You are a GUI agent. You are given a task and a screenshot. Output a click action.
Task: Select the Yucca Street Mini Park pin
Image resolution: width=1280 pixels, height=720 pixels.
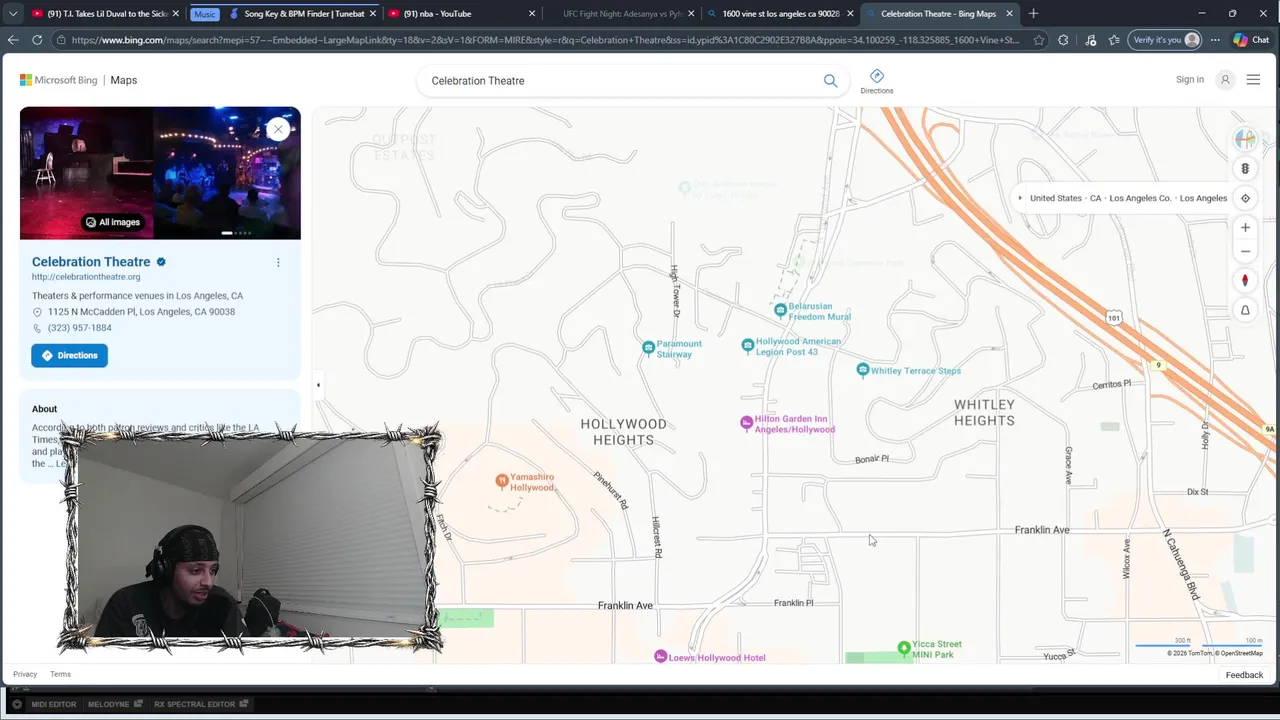click(x=904, y=649)
